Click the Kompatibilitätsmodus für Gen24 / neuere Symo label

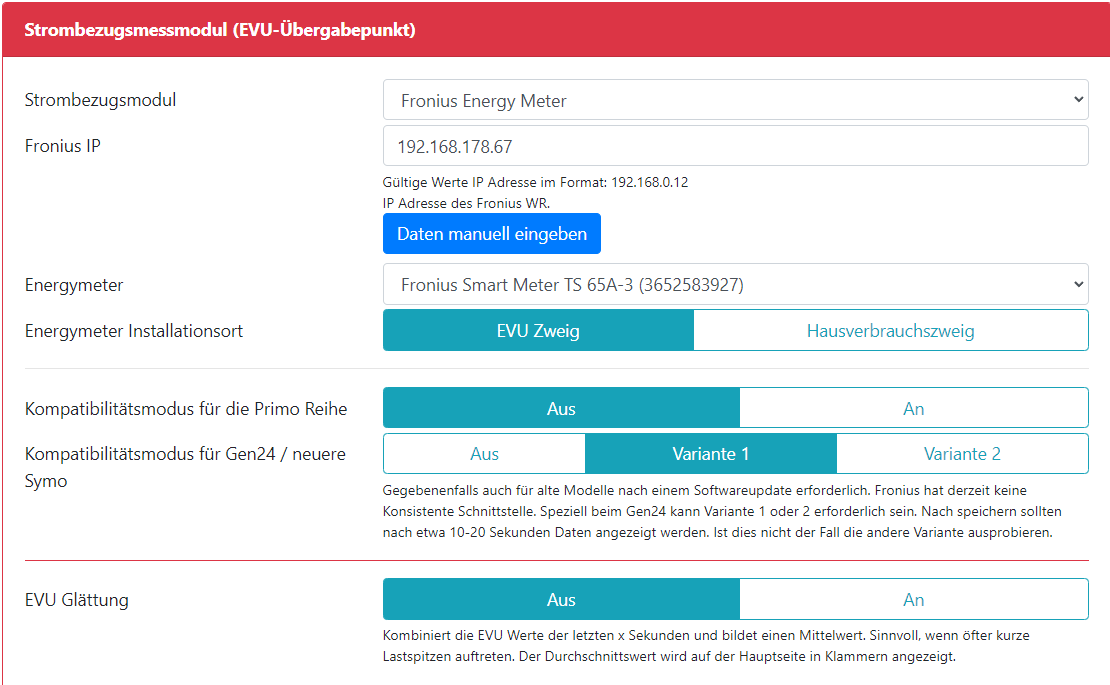pos(185,467)
